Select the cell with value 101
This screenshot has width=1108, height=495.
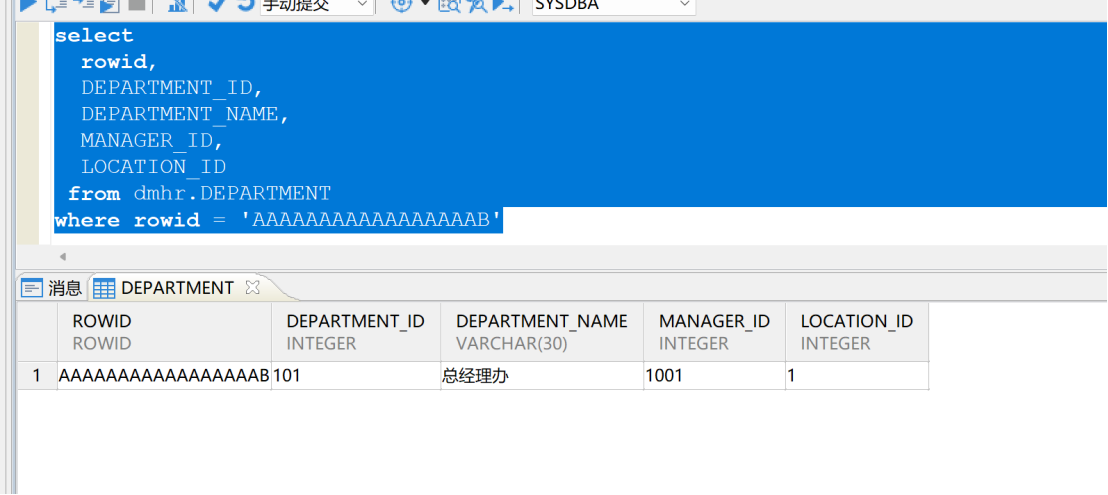(x=355, y=376)
